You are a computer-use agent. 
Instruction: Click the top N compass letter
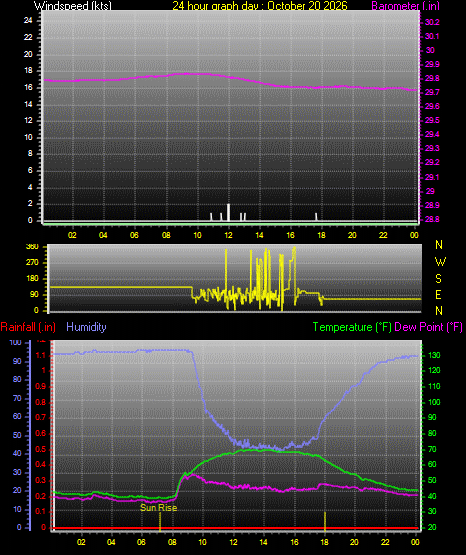click(439, 245)
